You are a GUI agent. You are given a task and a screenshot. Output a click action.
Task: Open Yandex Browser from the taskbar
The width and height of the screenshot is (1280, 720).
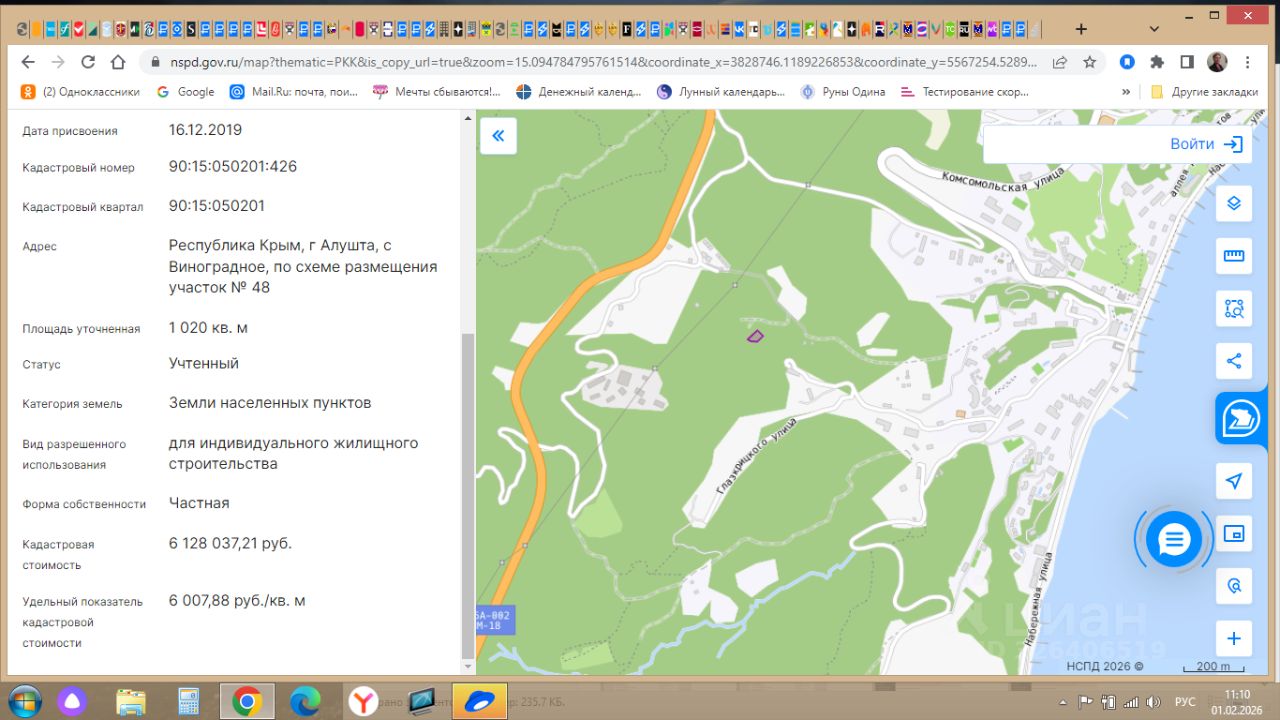tap(363, 701)
